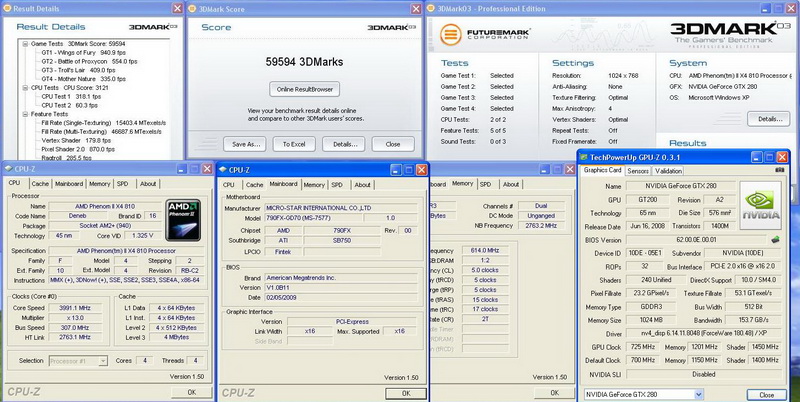Click the Close button in GPU-Z

[766, 395]
